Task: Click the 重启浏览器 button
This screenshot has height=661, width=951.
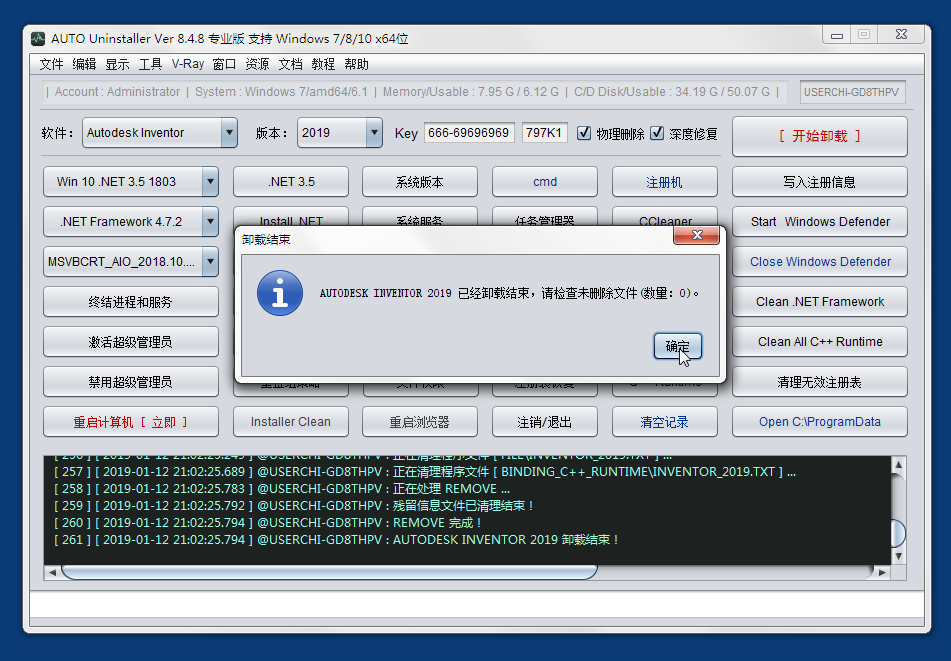Action: (420, 421)
